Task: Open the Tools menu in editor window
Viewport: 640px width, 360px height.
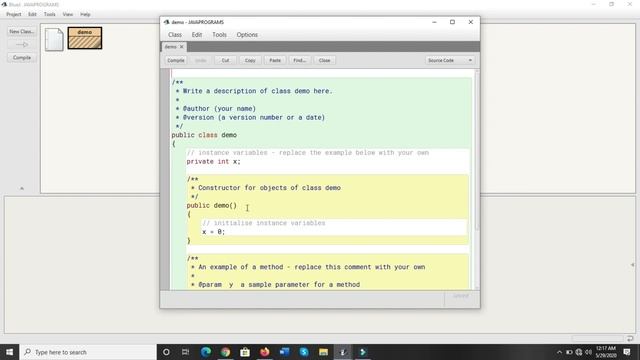Action: click(x=219, y=35)
